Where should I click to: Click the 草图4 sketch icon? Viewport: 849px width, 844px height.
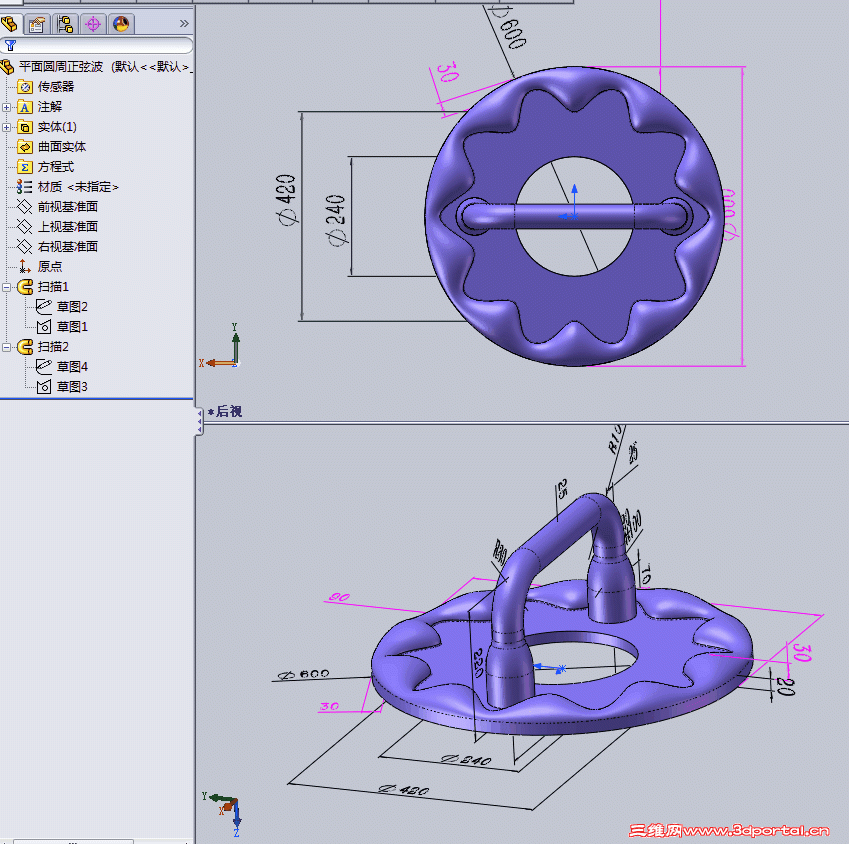pos(44,367)
